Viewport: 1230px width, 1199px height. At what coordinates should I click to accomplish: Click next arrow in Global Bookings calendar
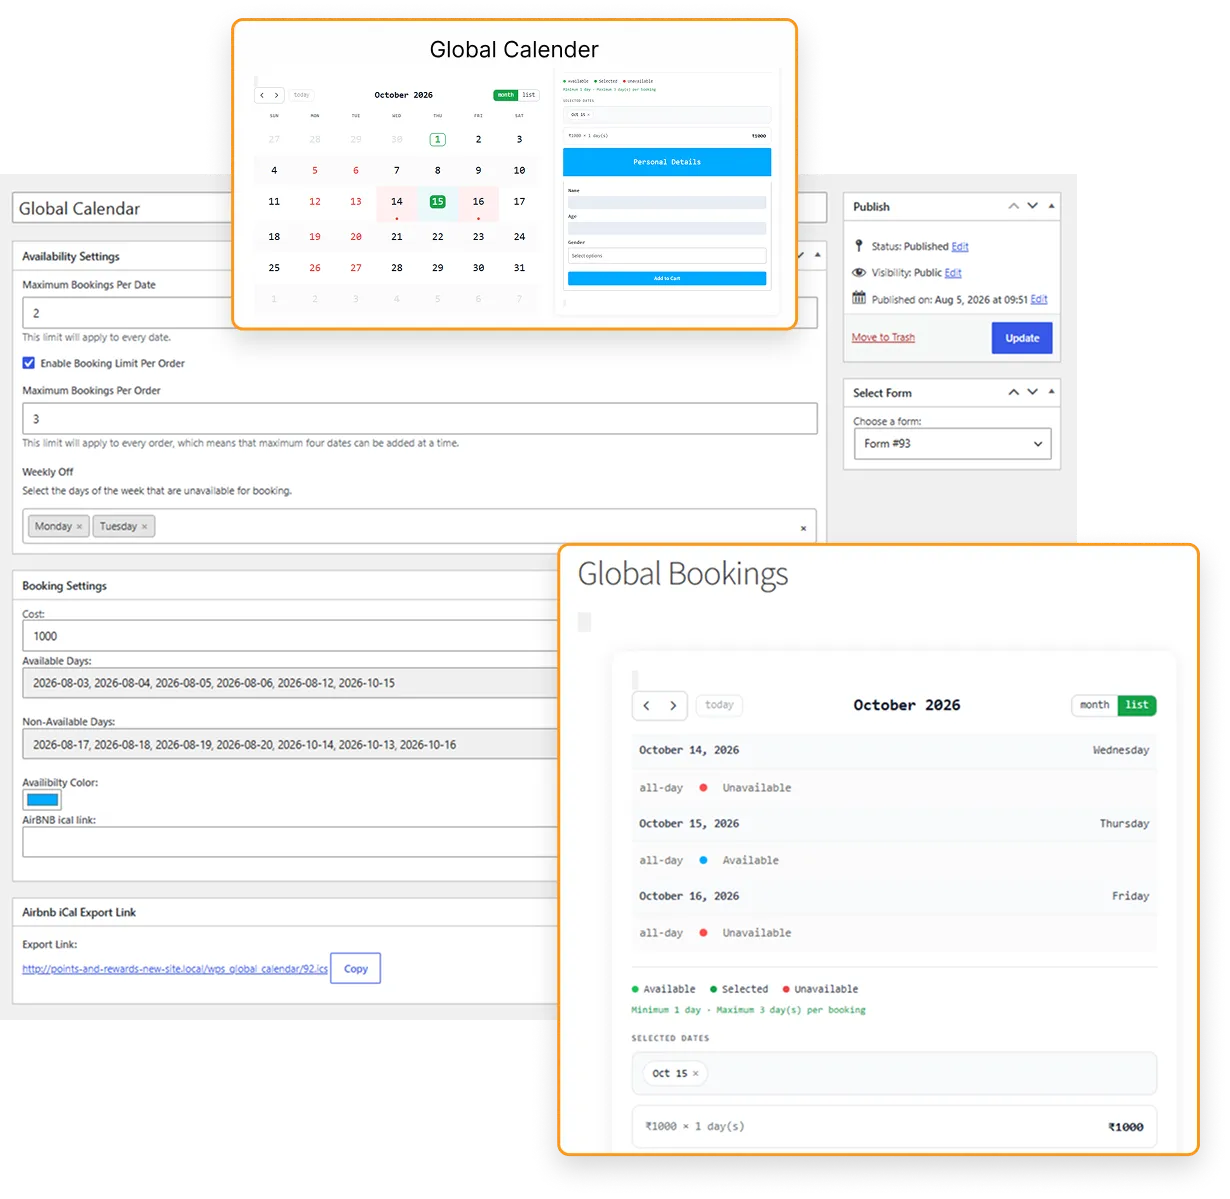click(x=673, y=705)
